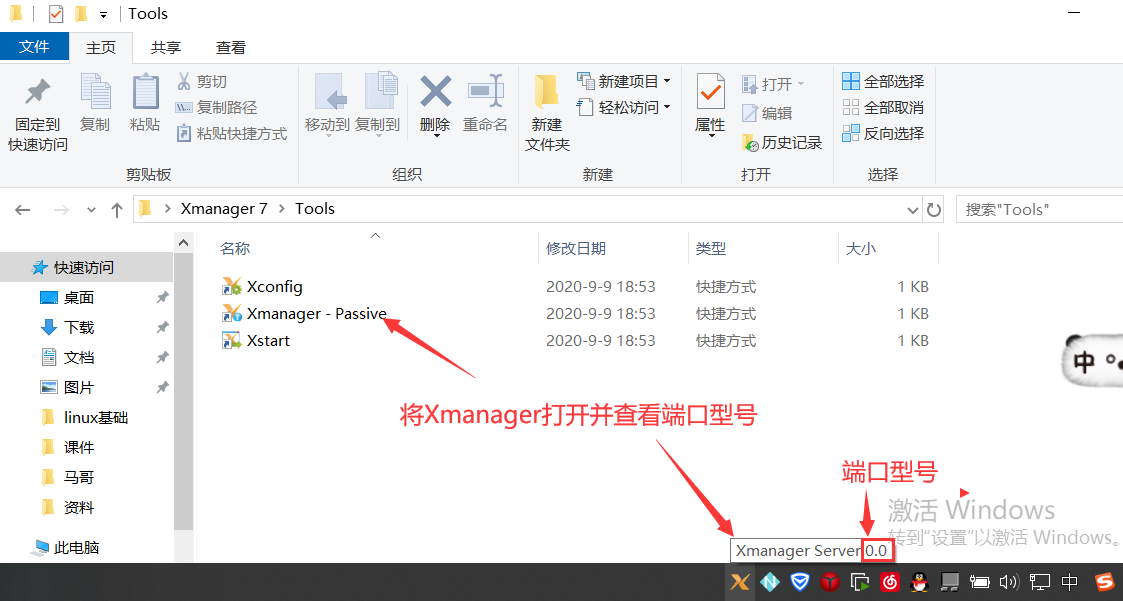Click the Open ribbon button
The width and height of the screenshot is (1123, 601).
tap(773, 85)
